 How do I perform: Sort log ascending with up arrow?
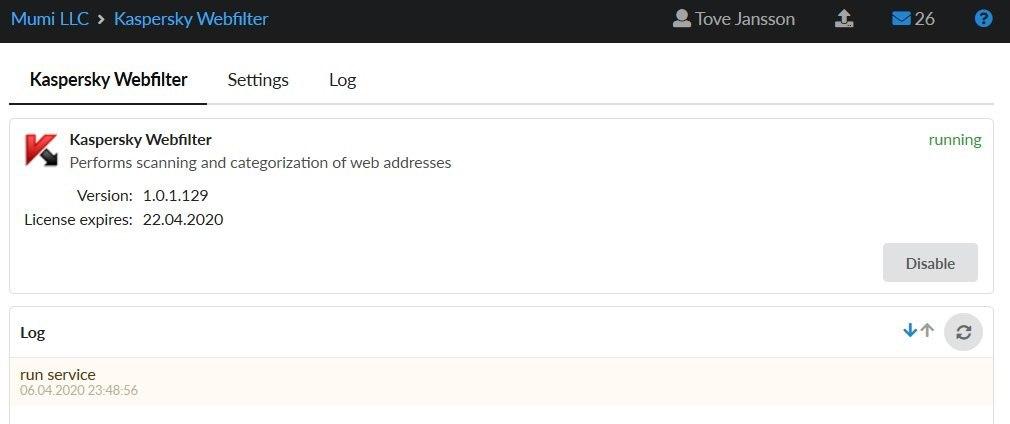tap(927, 331)
